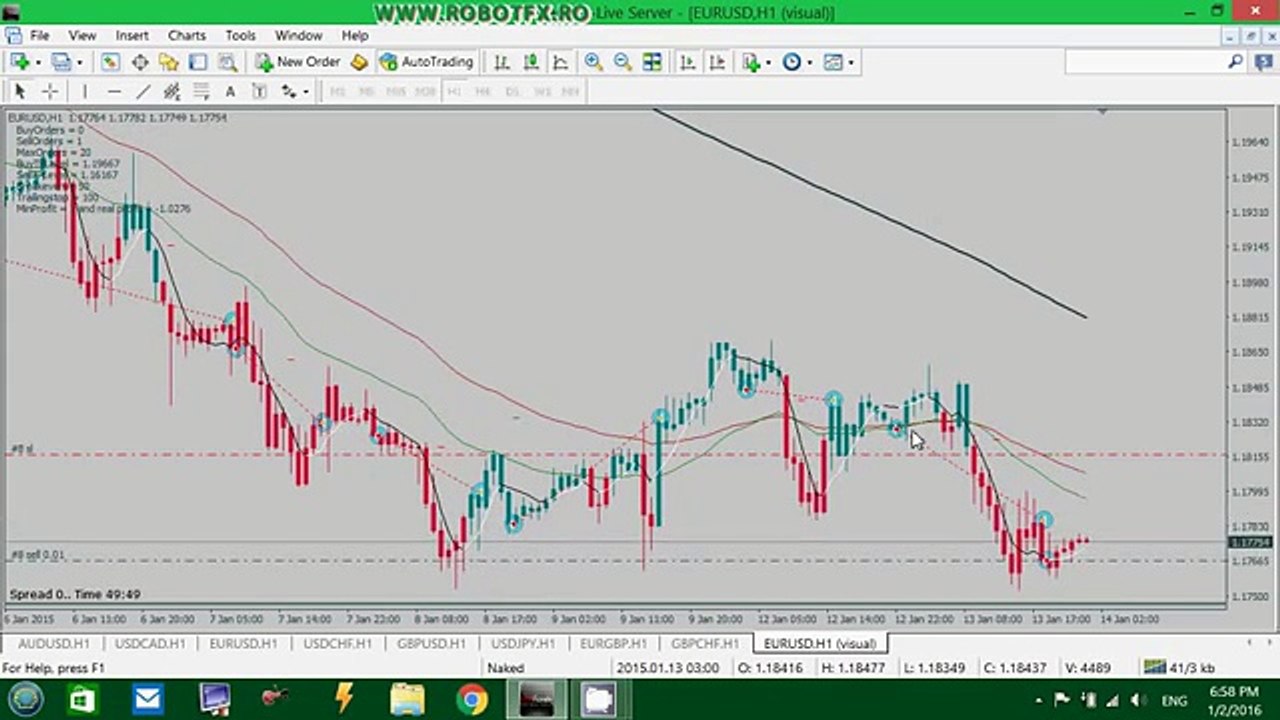Image resolution: width=1280 pixels, height=720 pixels.
Task: Open the File menu
Action: [x=40, y=35]
